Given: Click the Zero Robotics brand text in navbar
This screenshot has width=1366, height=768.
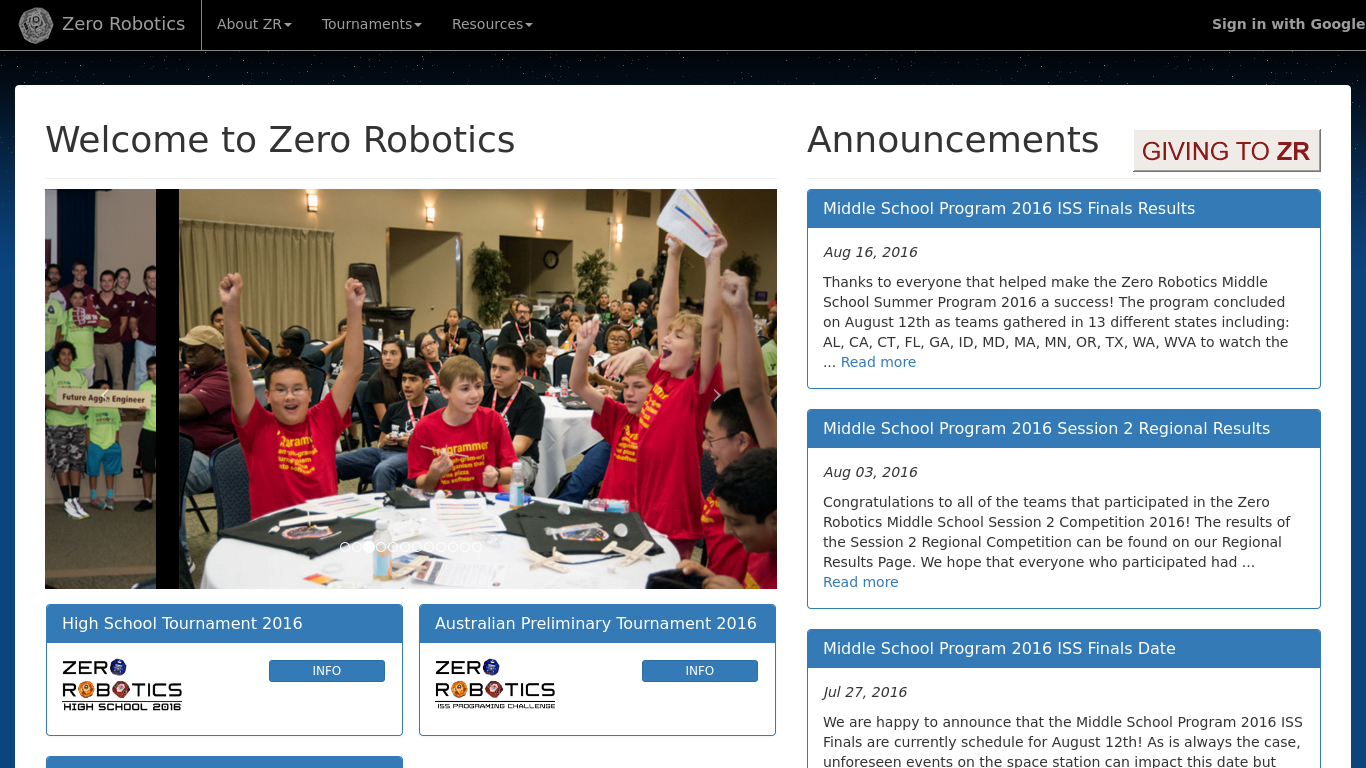Looking at the screenshot, I should 124,24.
